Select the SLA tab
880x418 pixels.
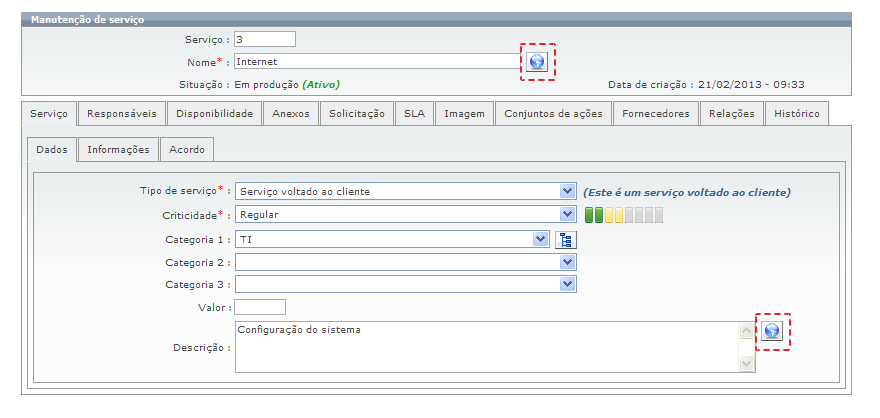pyautogui.click(x=414, y=114)
